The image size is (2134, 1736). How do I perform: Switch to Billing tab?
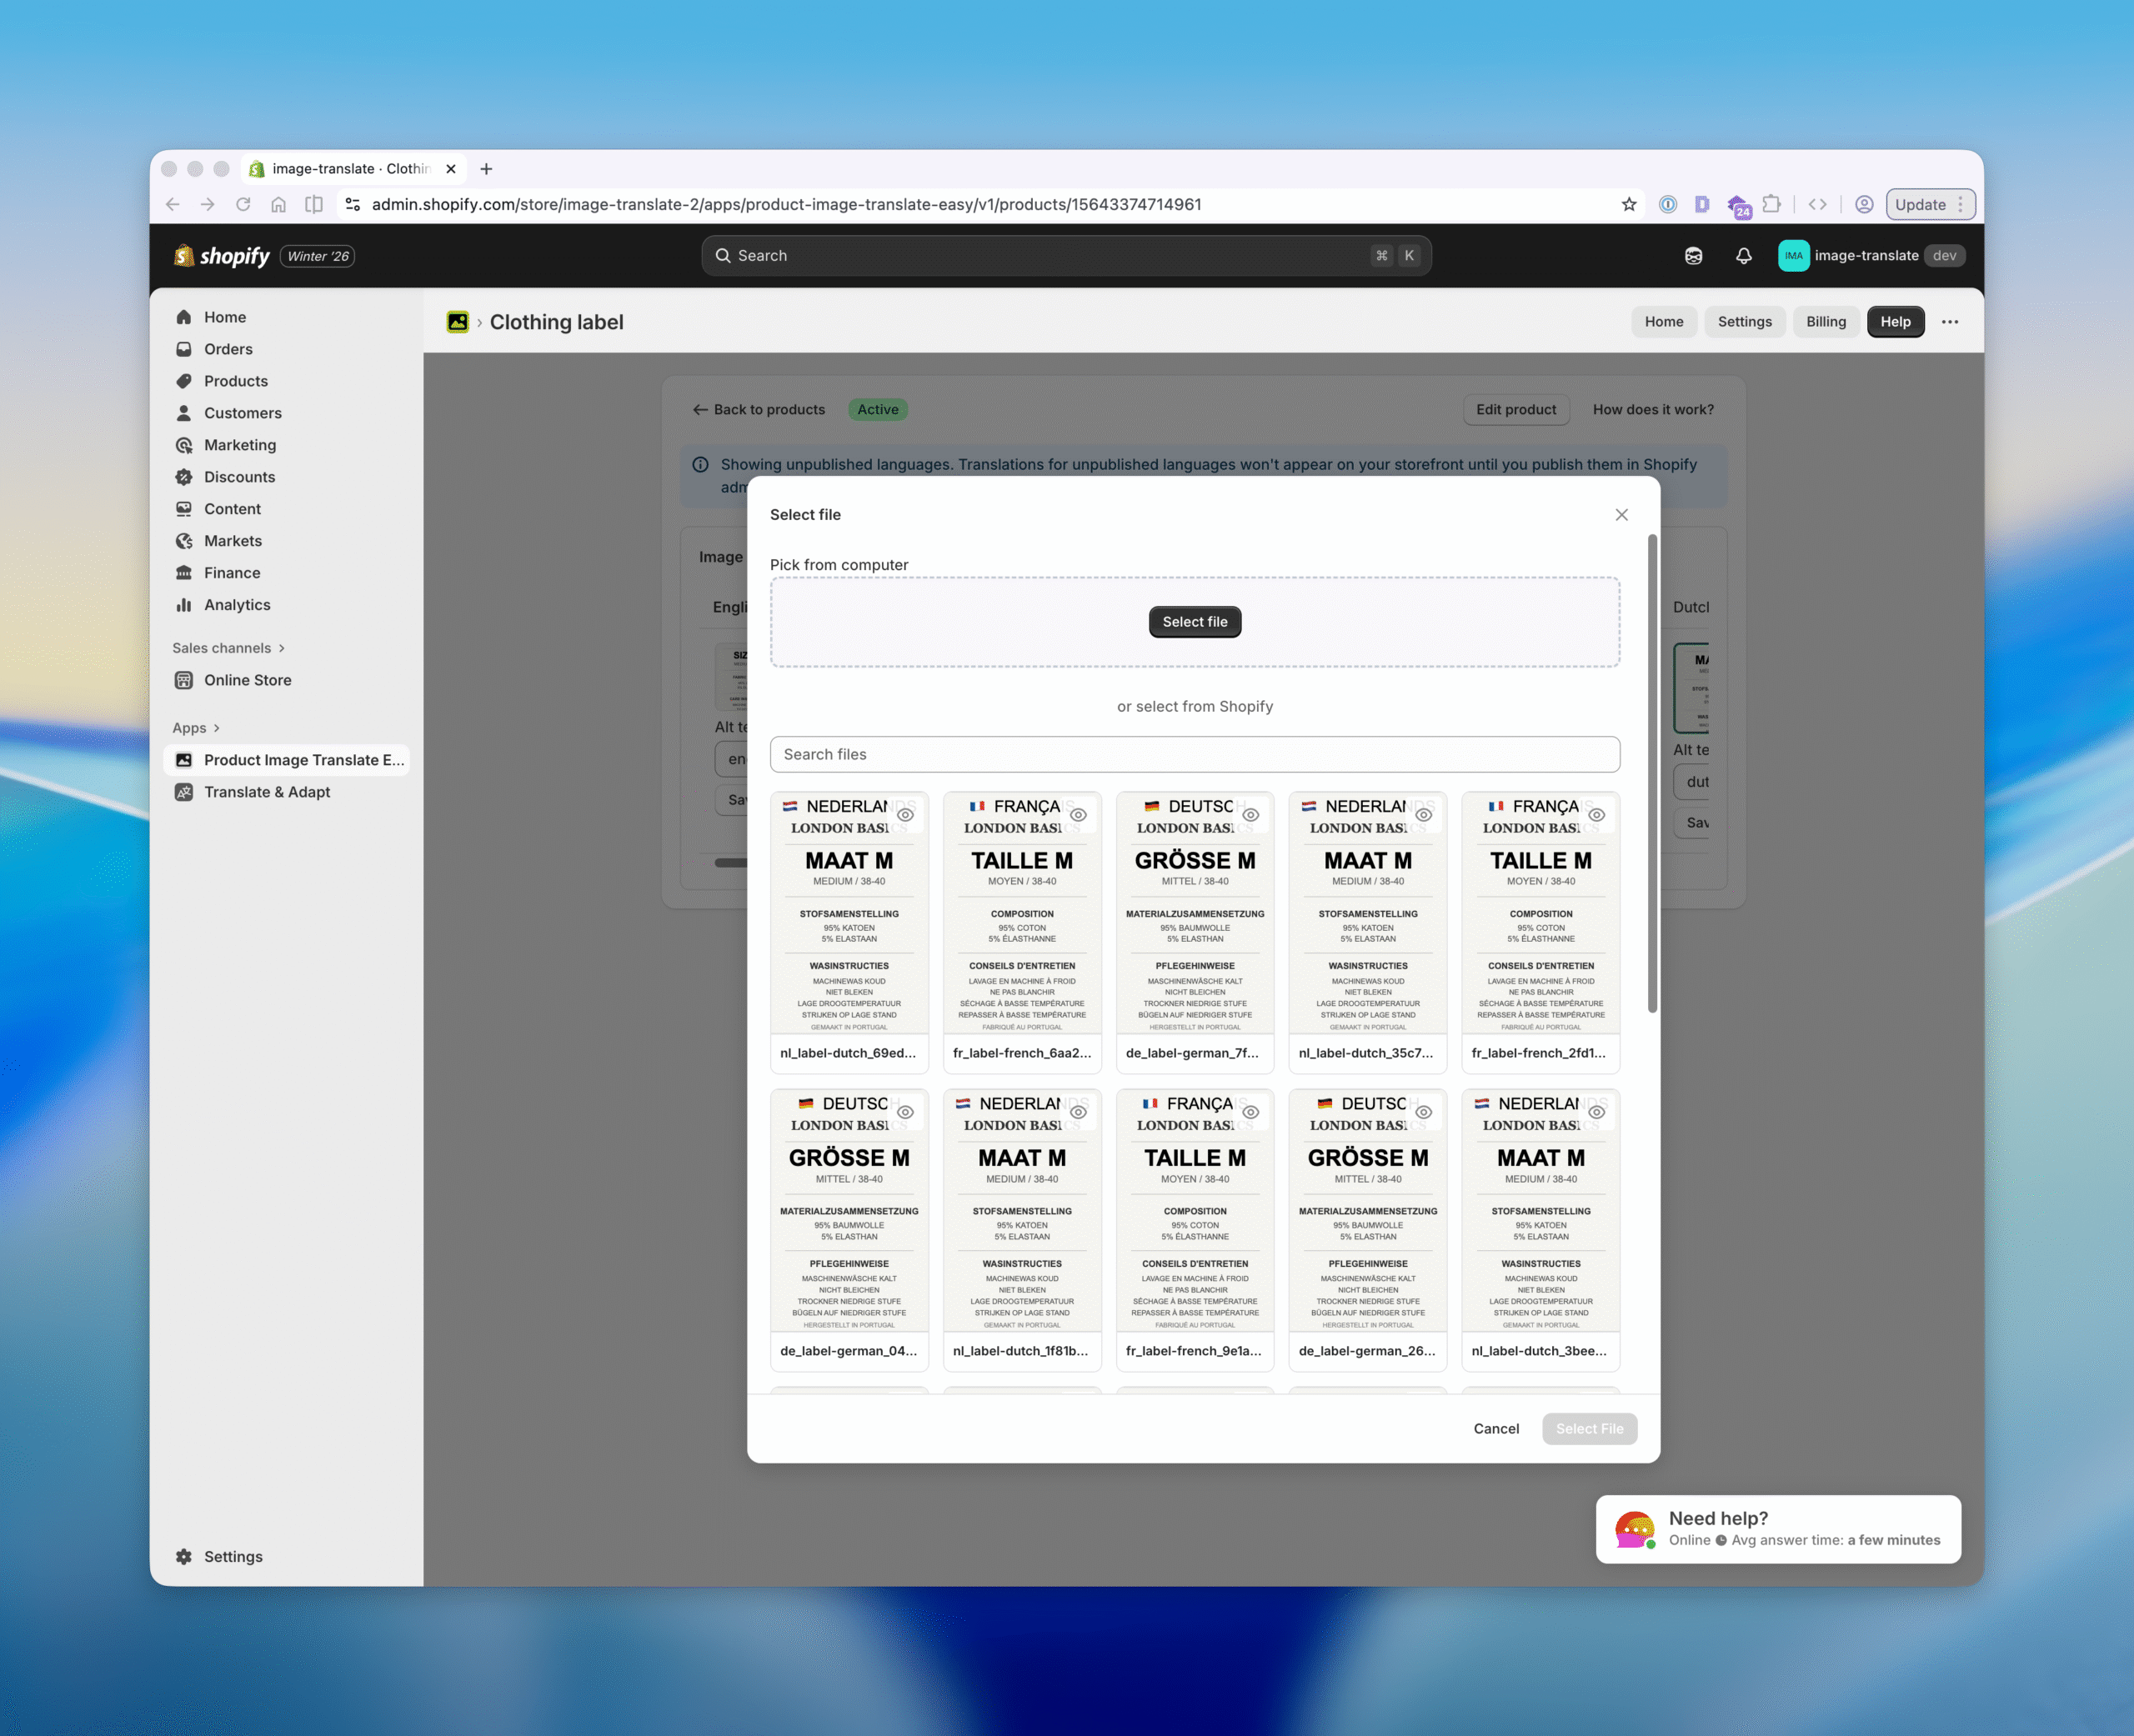pyautogui.click(x=1825, y=322)
